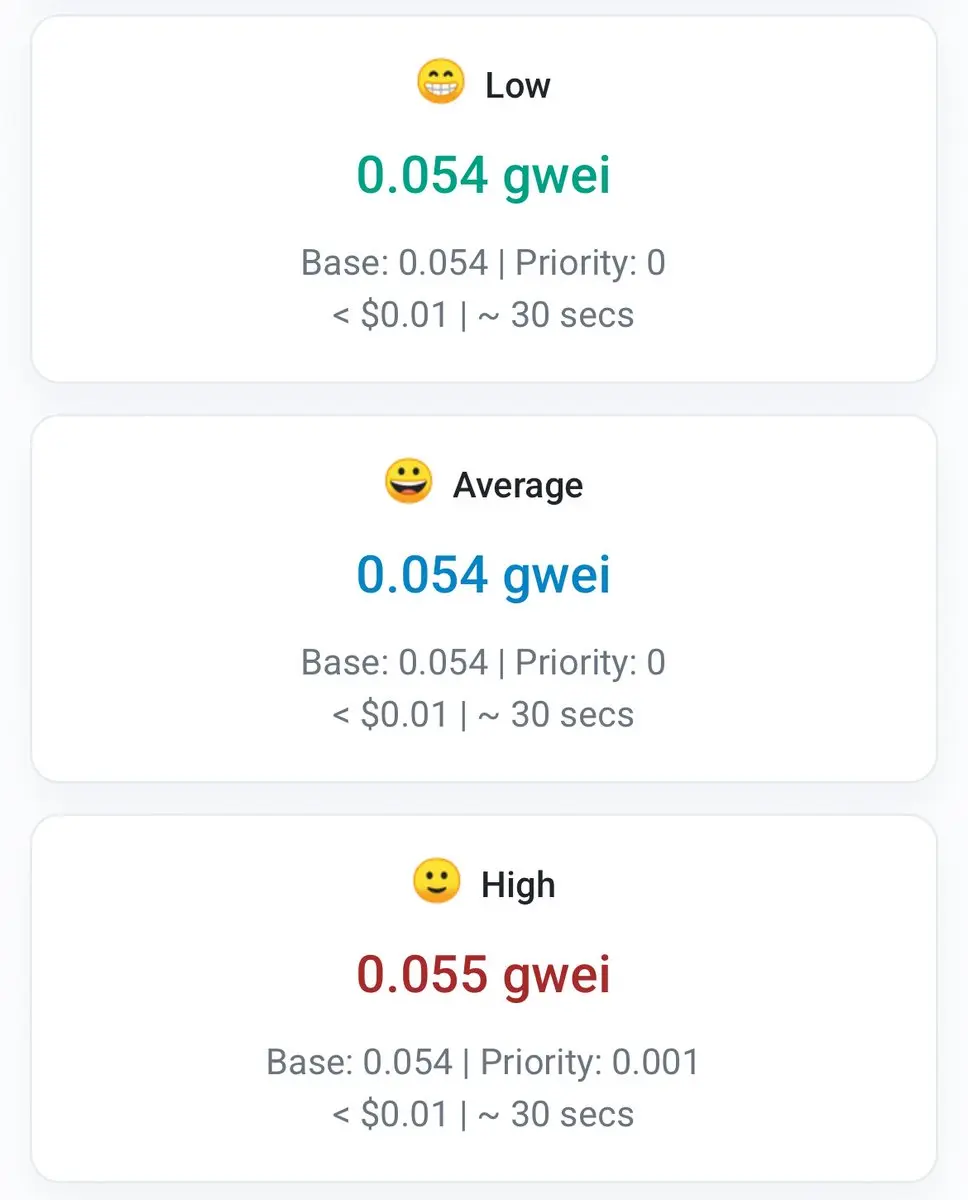The height and width of the screenshot is (1200, 968).
Task: Click the slight-smile emoji beside High
Action: click(x=436, y=883)
